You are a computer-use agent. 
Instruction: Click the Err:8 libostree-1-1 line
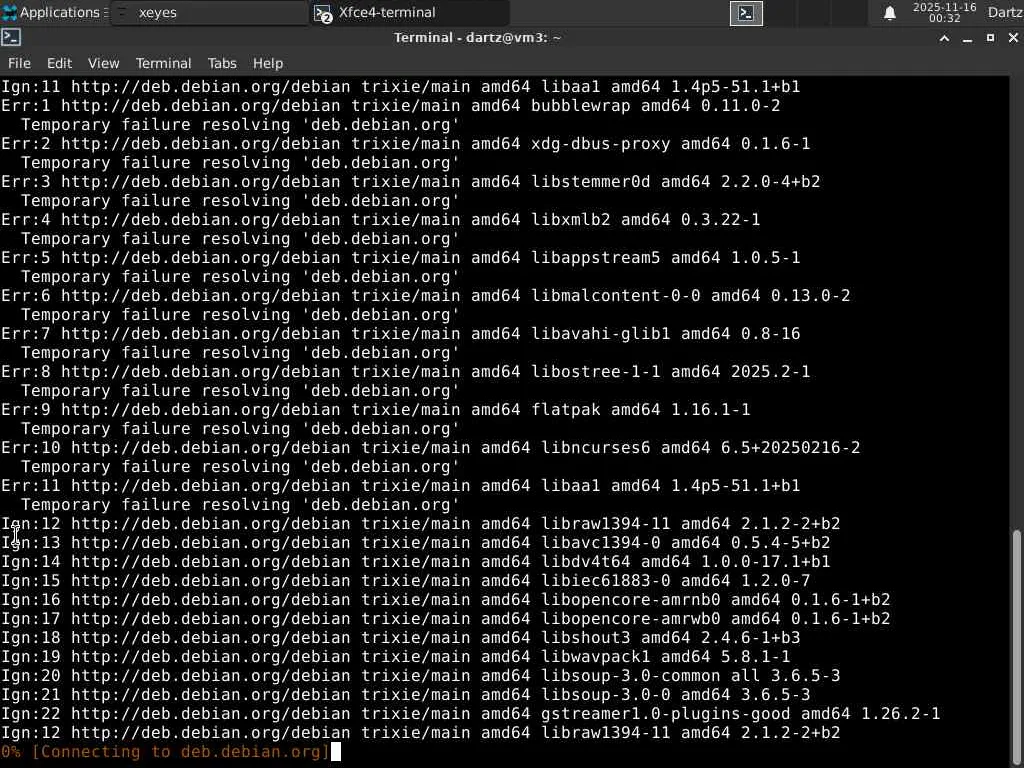[406, 372]
